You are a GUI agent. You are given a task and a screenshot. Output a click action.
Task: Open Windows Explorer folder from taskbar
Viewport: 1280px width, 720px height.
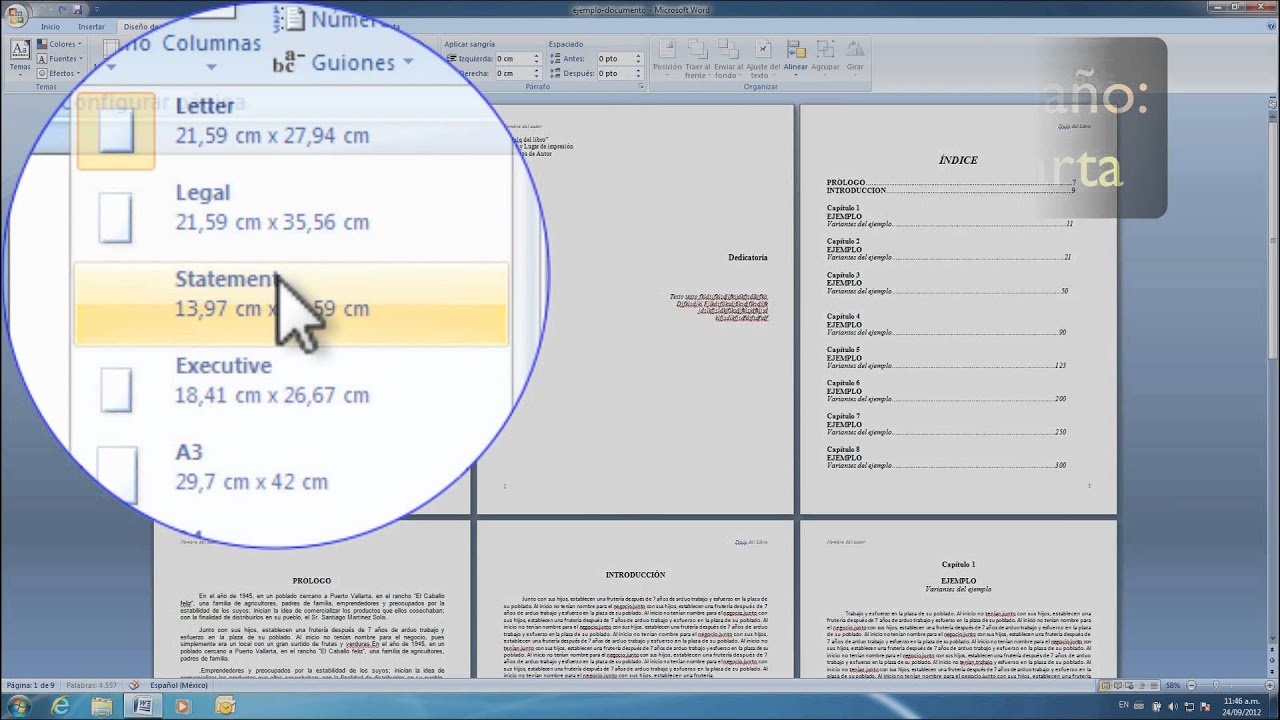(102, 706)
